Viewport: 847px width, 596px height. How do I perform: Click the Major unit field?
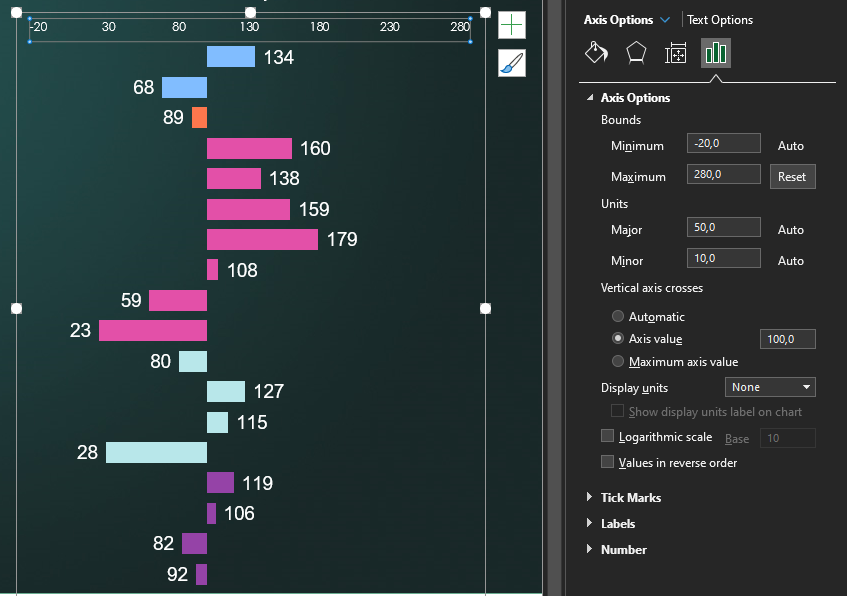(723, 227)
